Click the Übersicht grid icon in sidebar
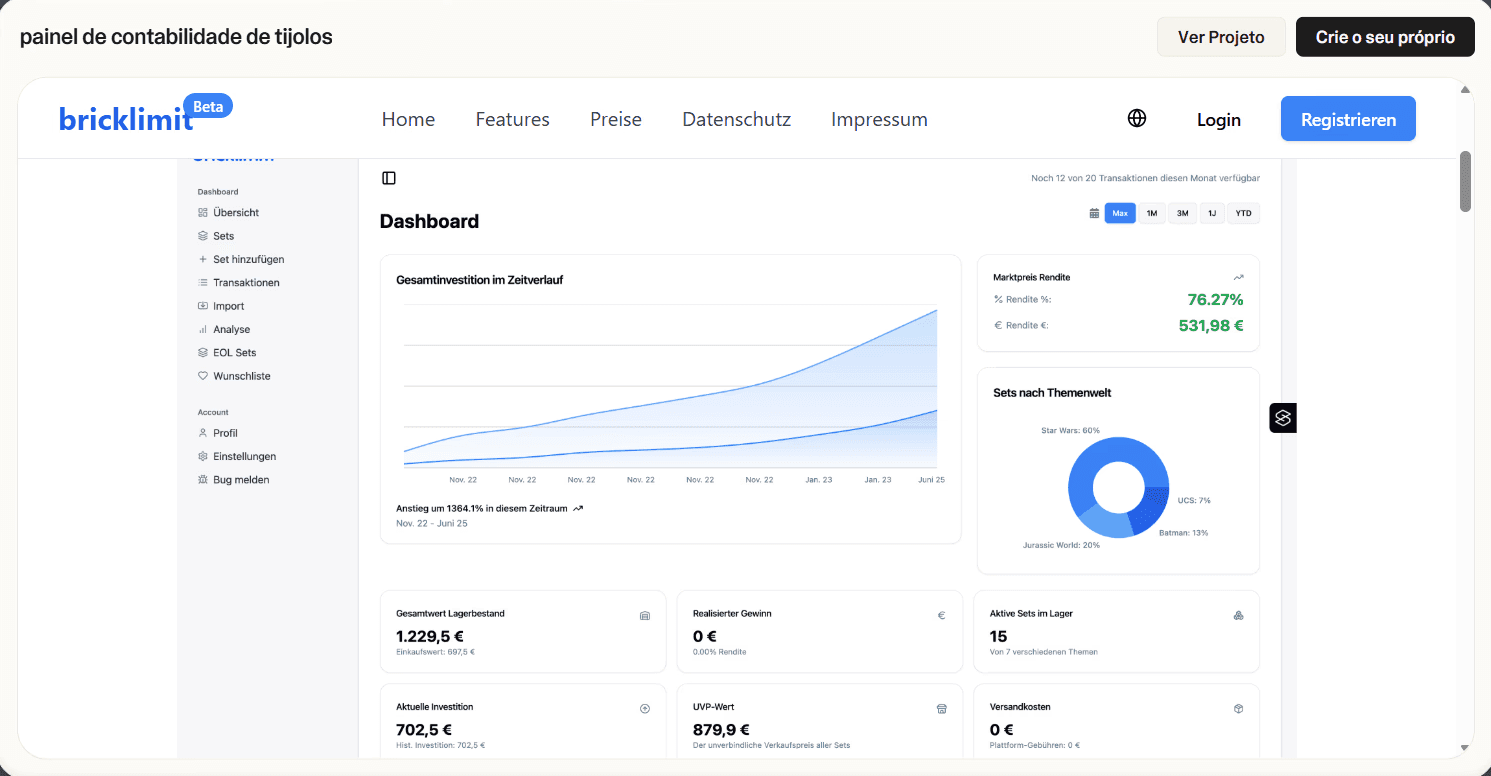Image resolution: width=1491 pixels, height=776 pixels. point(203,212)
